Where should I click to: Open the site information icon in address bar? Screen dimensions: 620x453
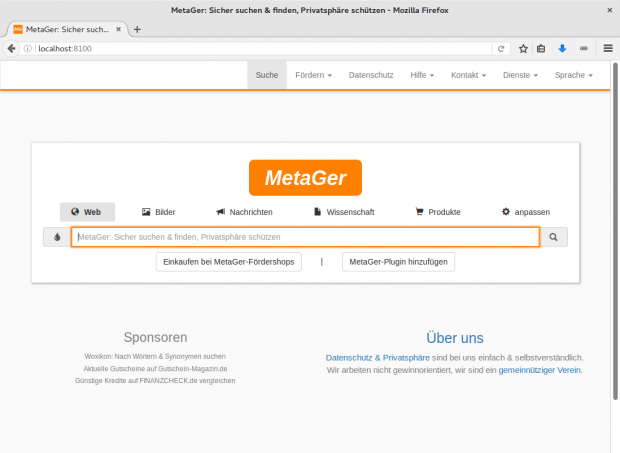(27, 49)
